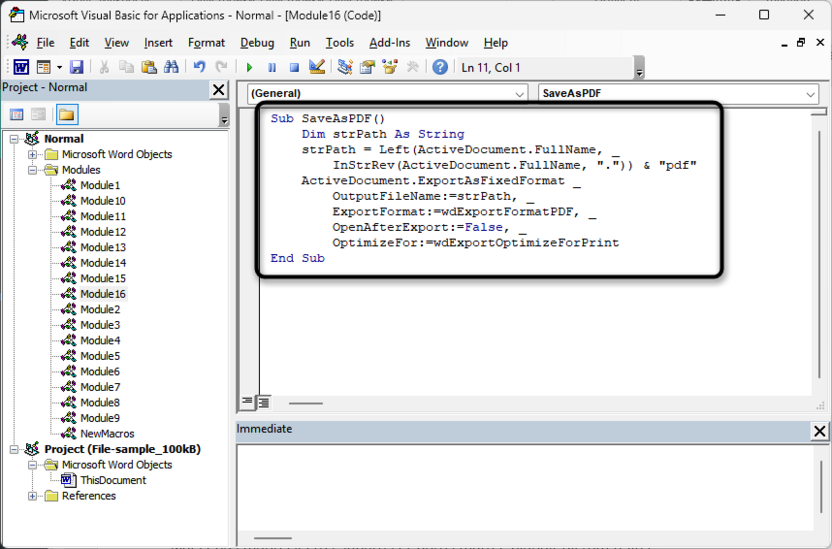Click the Insert Module toolbar icon
The image size is (832, 549).
(44, 67)
